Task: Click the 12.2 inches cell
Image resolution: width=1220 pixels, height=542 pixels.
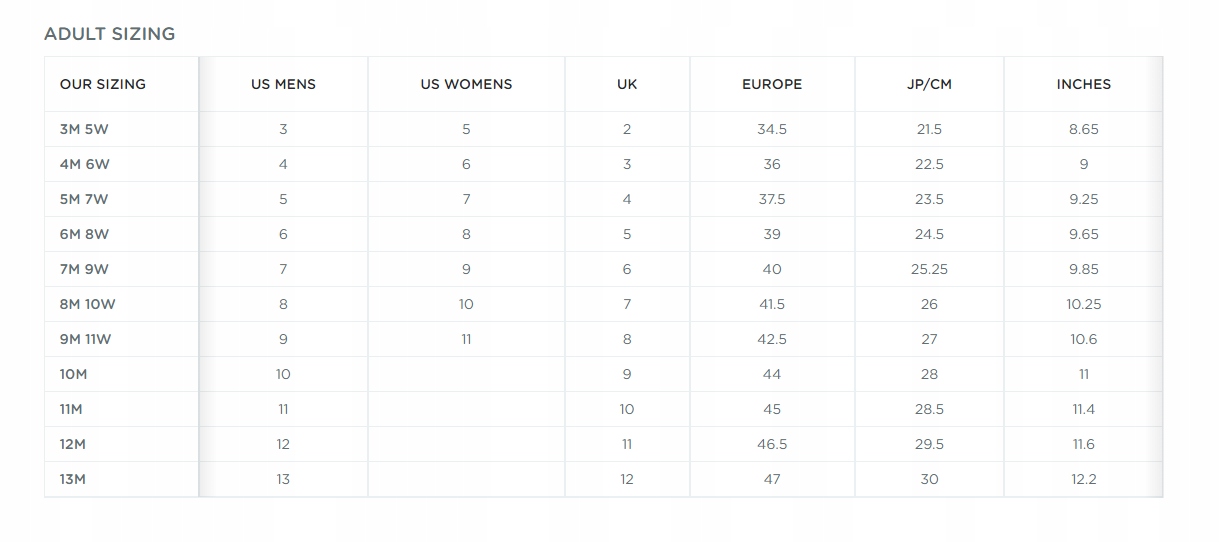Action: point(1083,480)
